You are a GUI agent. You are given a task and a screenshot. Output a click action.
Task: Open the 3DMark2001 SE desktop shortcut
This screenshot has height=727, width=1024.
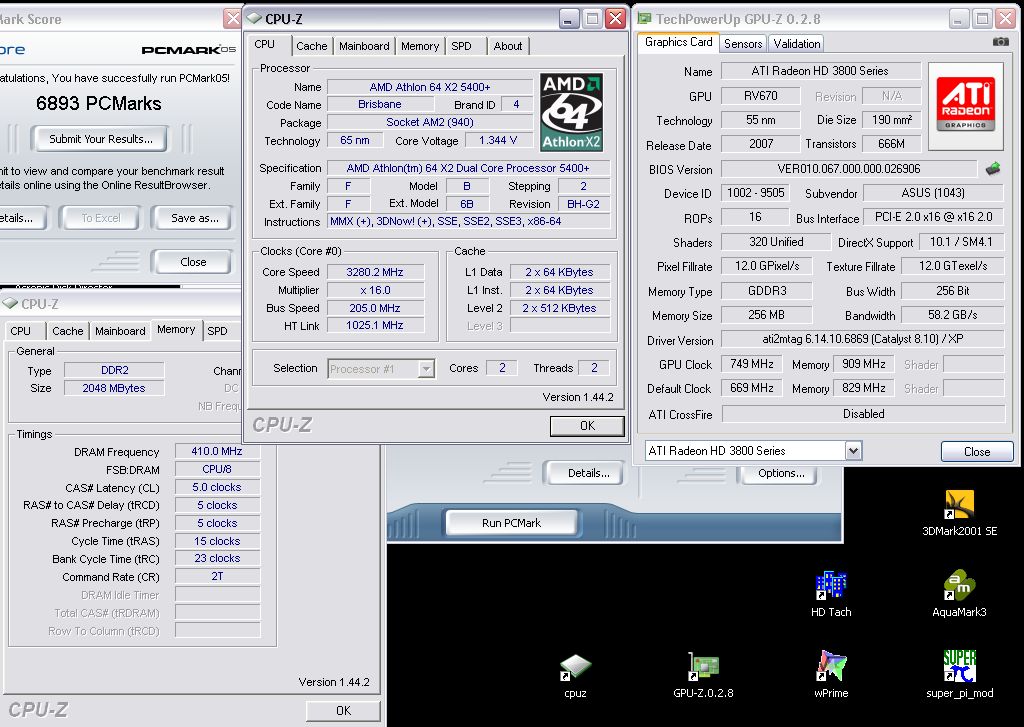959,513
